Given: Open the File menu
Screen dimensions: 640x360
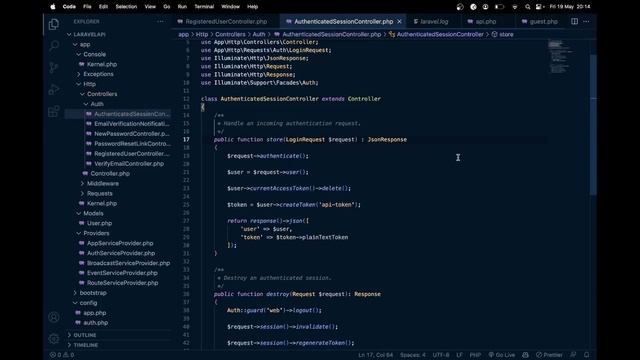Looking at the screenshot, I should (87, 7).
